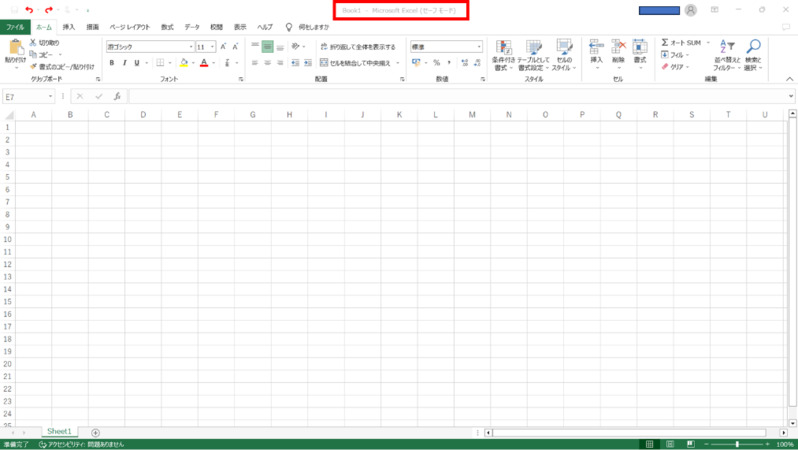Expand the Merge & Center dropdown arrow

pyautogui.click(x=398, y=63)
